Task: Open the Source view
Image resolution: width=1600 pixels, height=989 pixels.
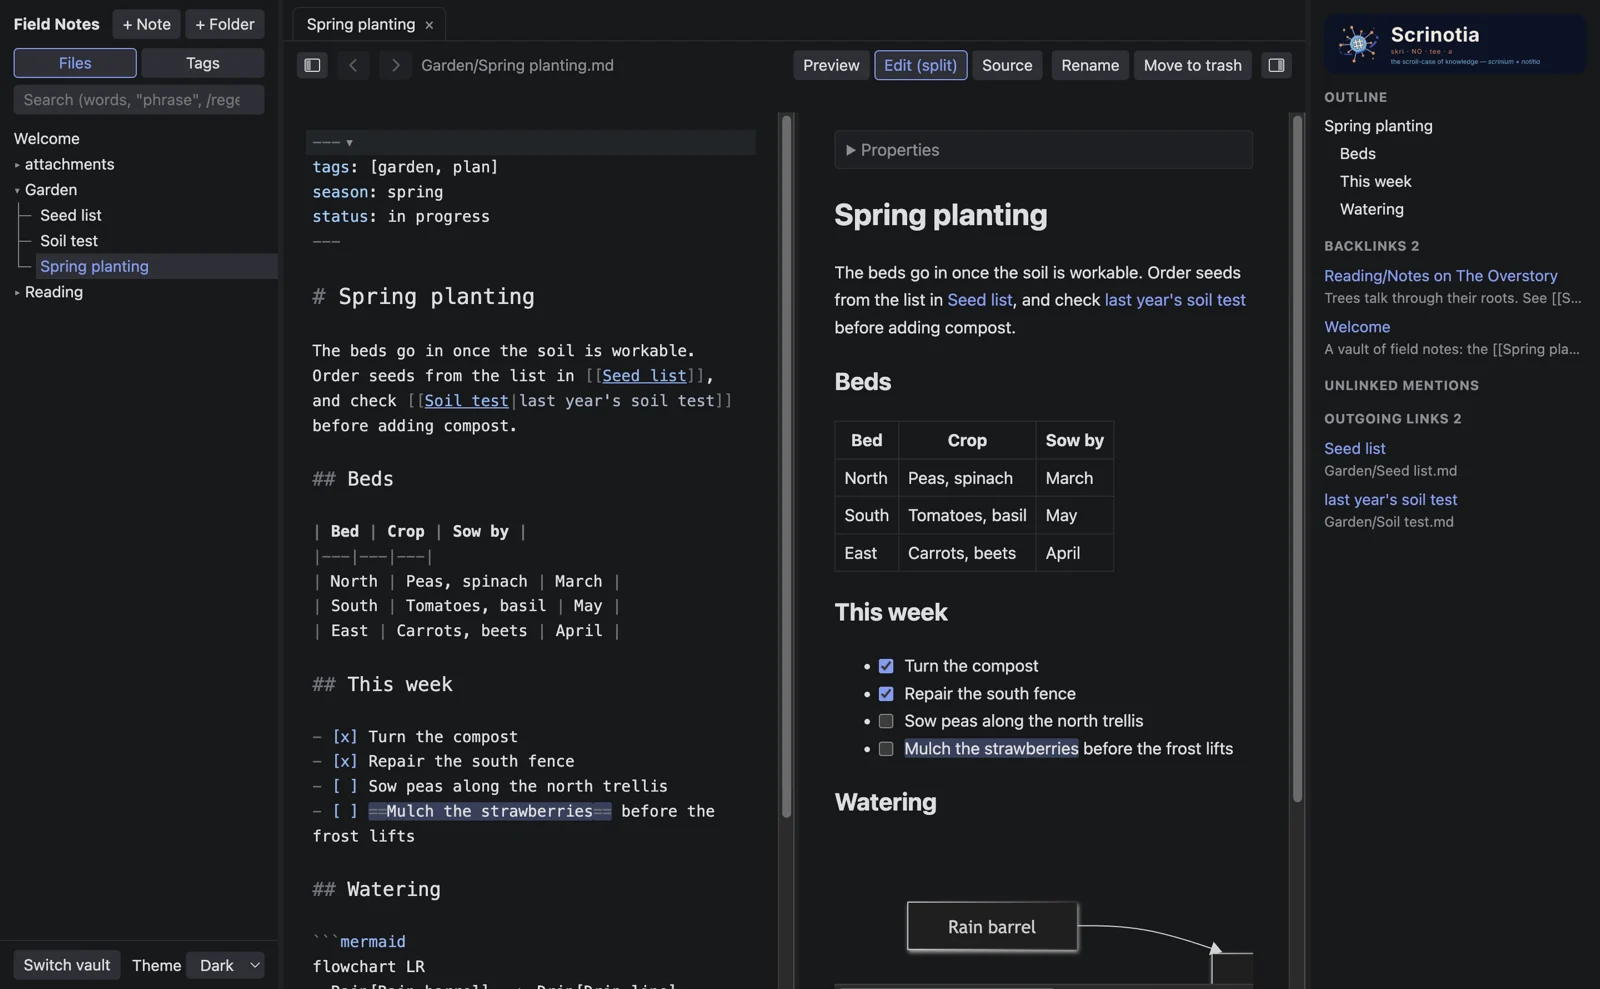Action: pos(1007,65)
